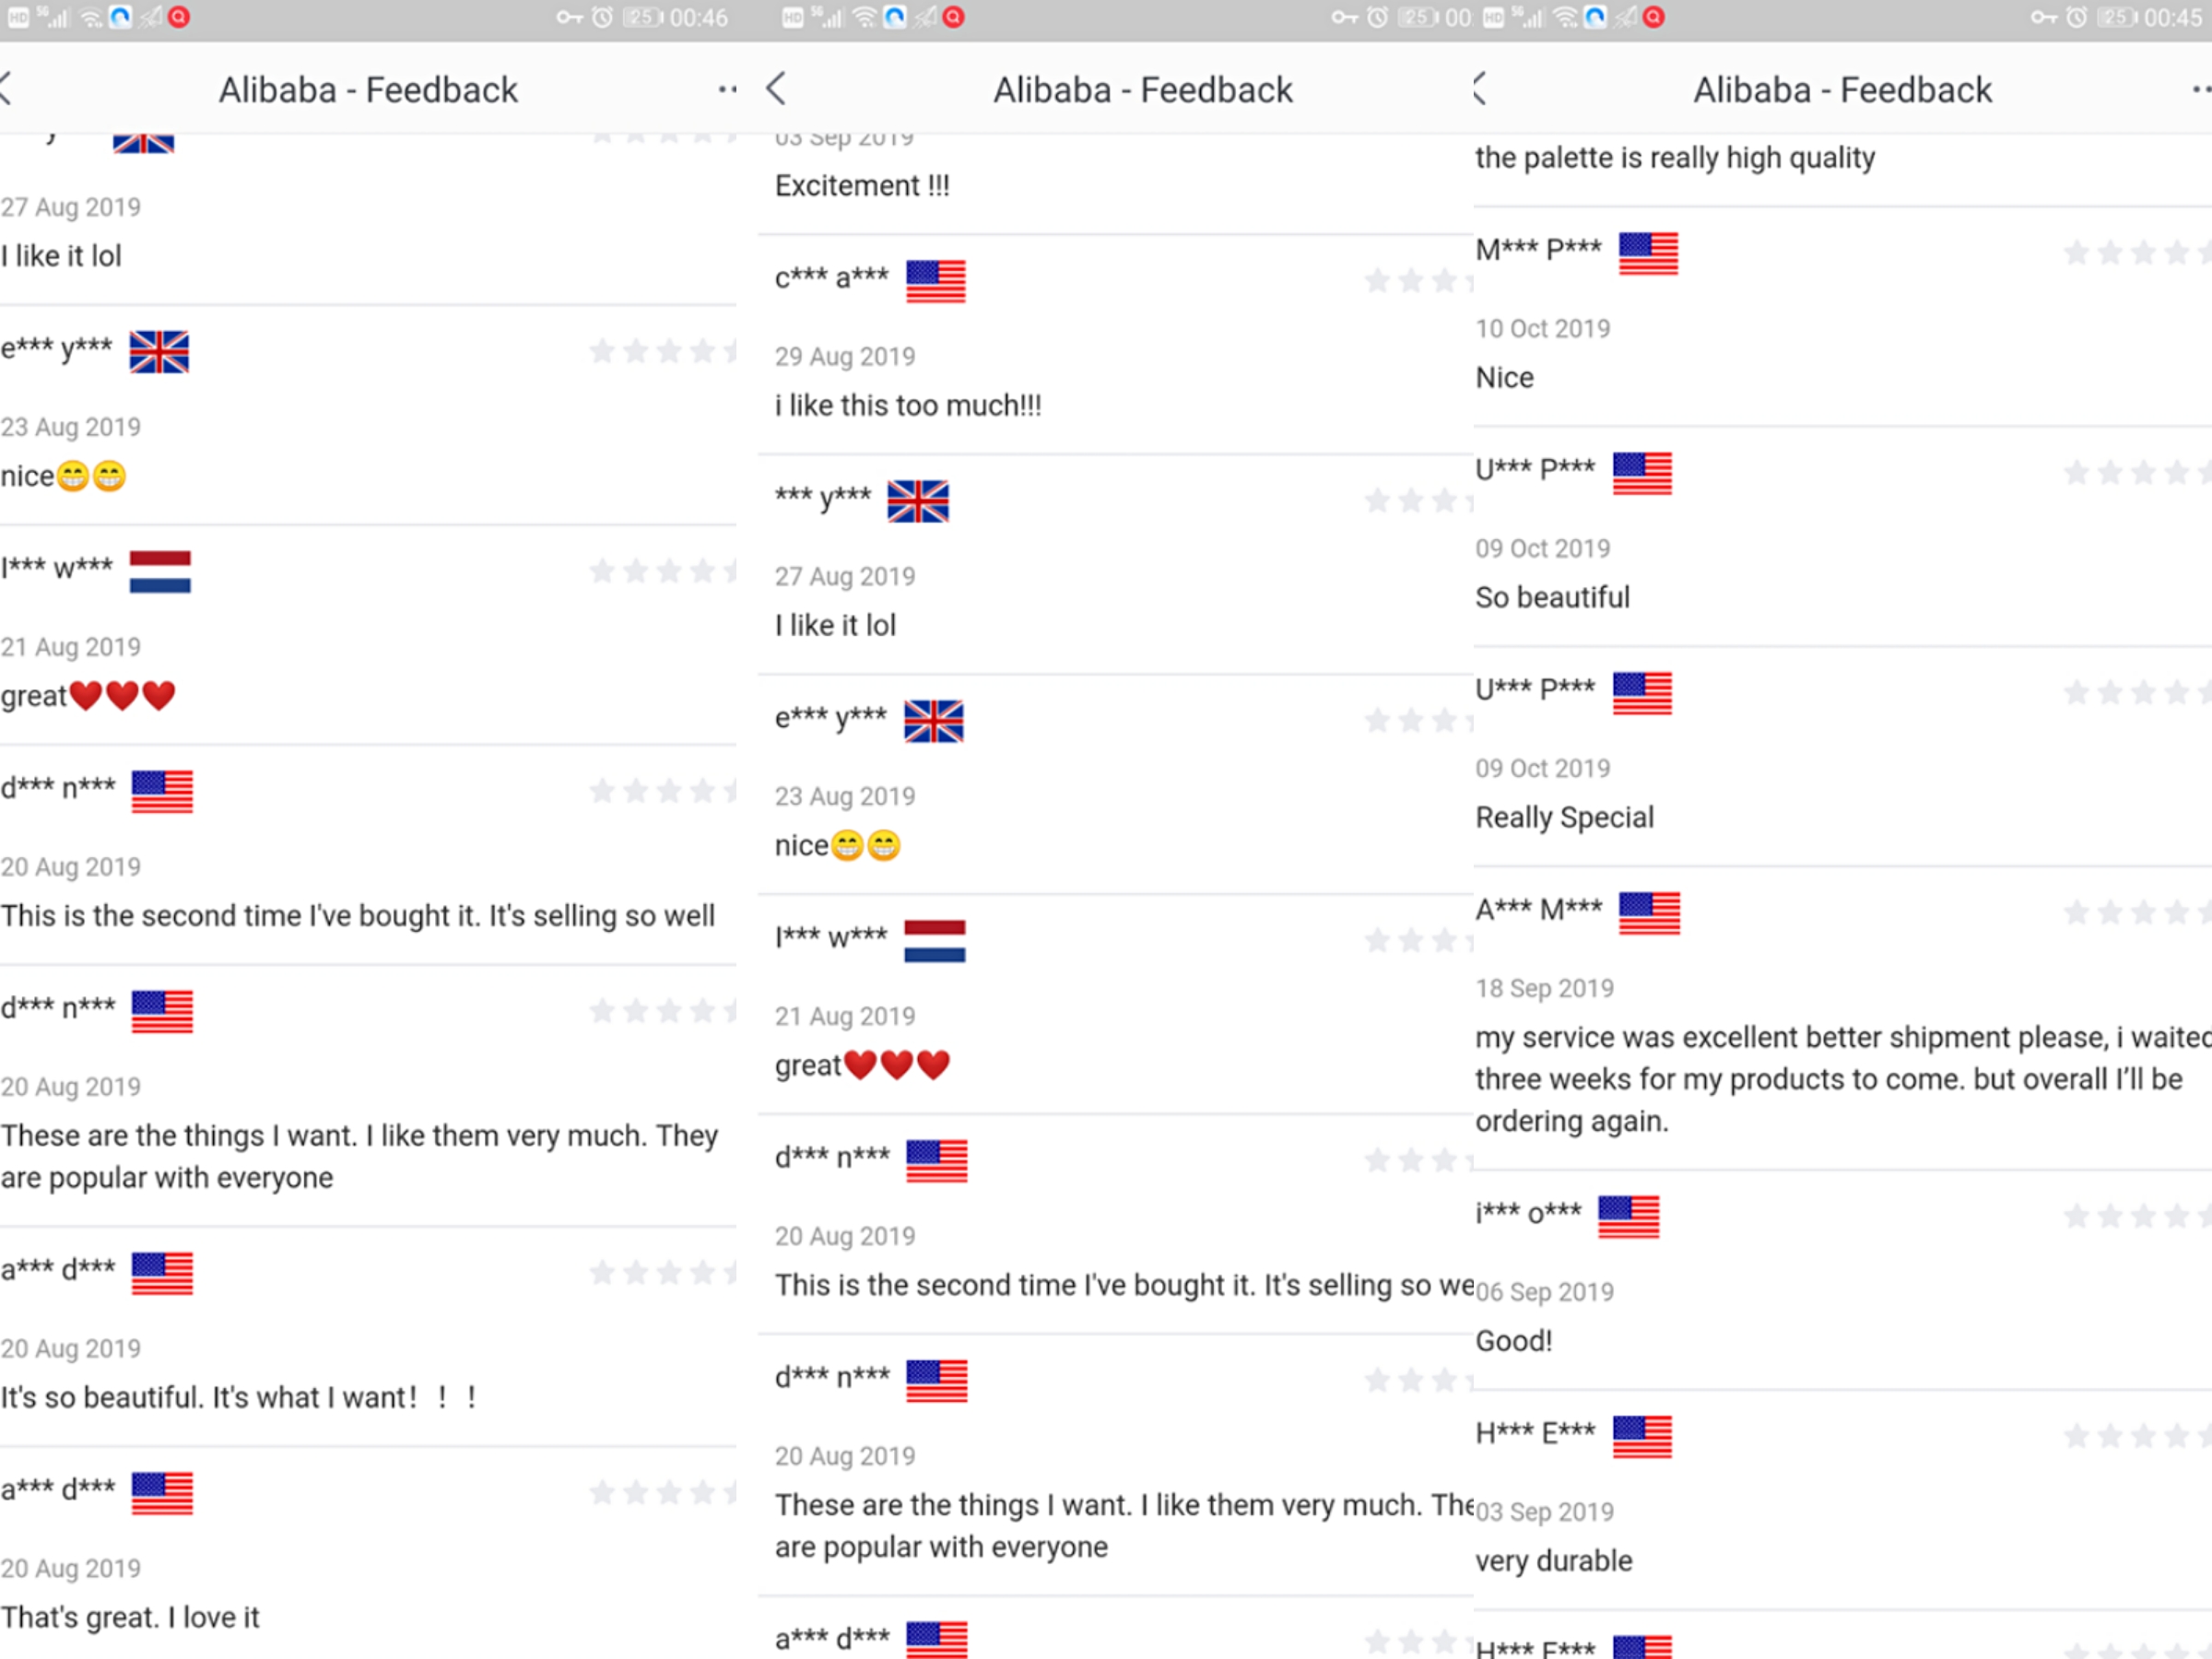This screenshot has width=2212, height=1659.
Task: Click the star rating for c*** a*** review
Action: [x=1418, y=281]
